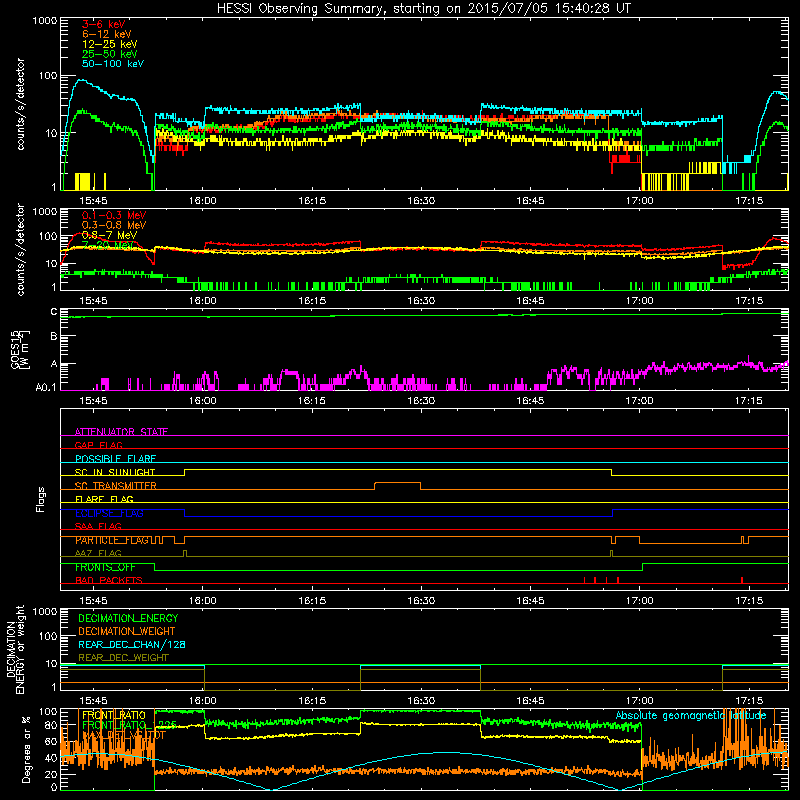Click the yellow FRONT_RATIO legend label
This screenshot has width=800, height=800.
point(114,715)
